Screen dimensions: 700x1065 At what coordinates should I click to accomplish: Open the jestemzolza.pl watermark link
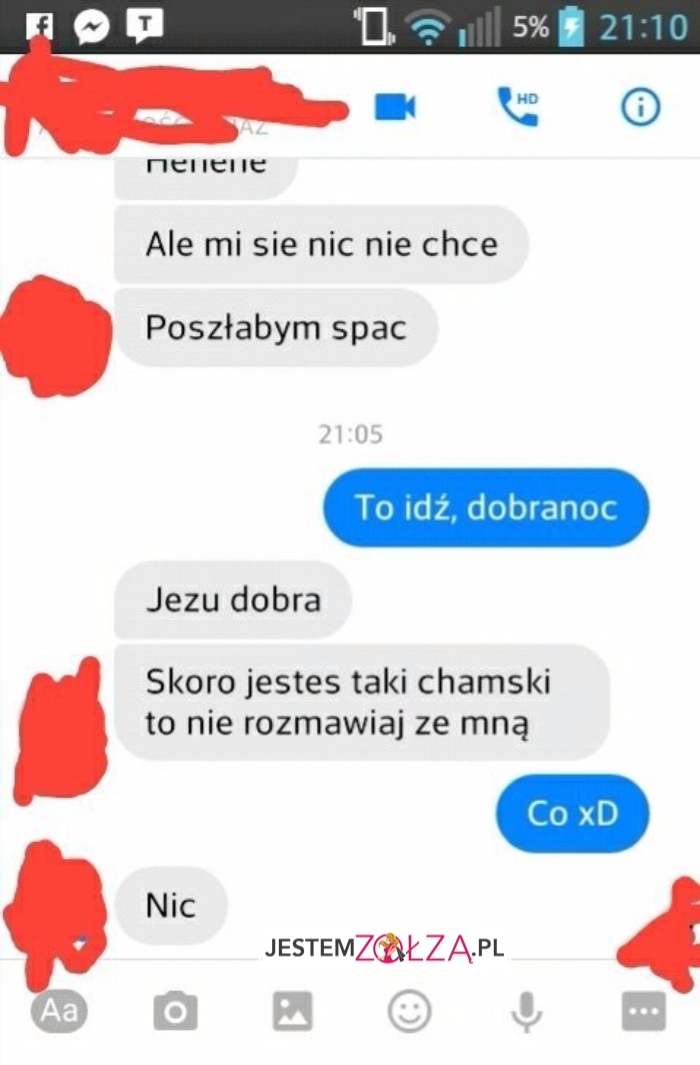384,948
